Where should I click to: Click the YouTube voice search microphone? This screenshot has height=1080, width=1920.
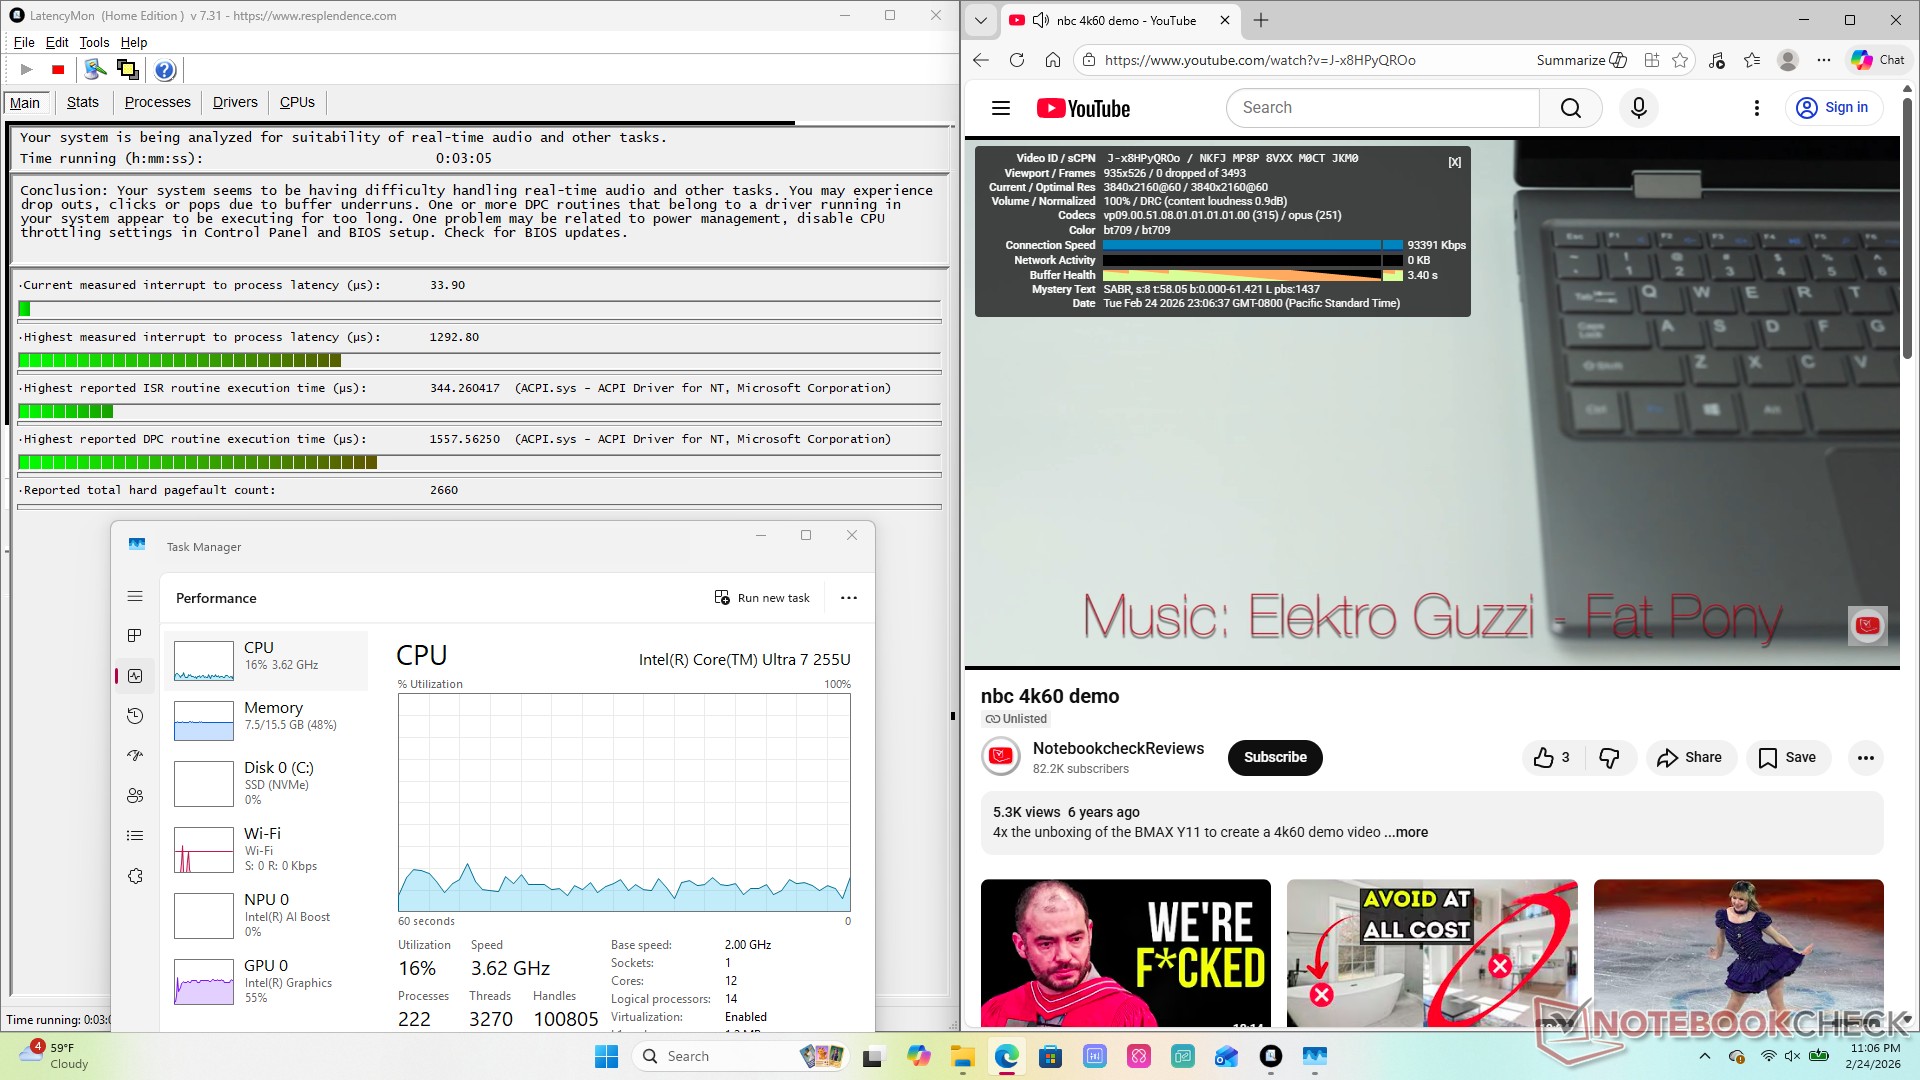coord(1638,108)
